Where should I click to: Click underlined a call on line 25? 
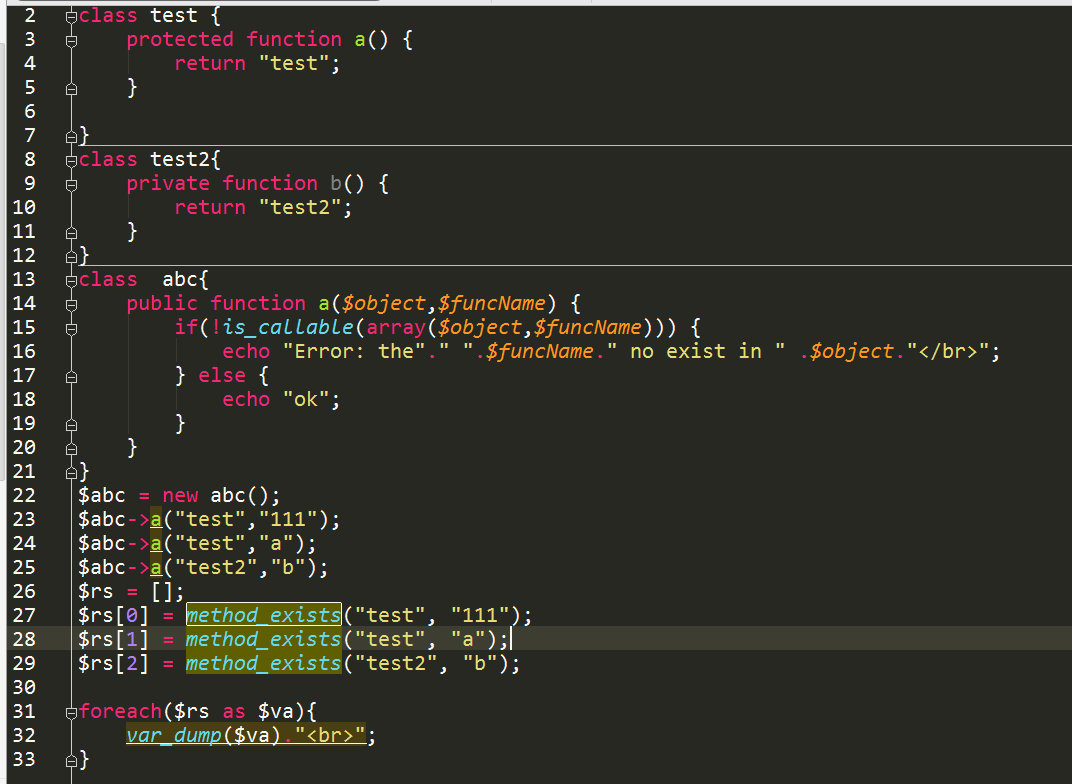tap(155, 567)
